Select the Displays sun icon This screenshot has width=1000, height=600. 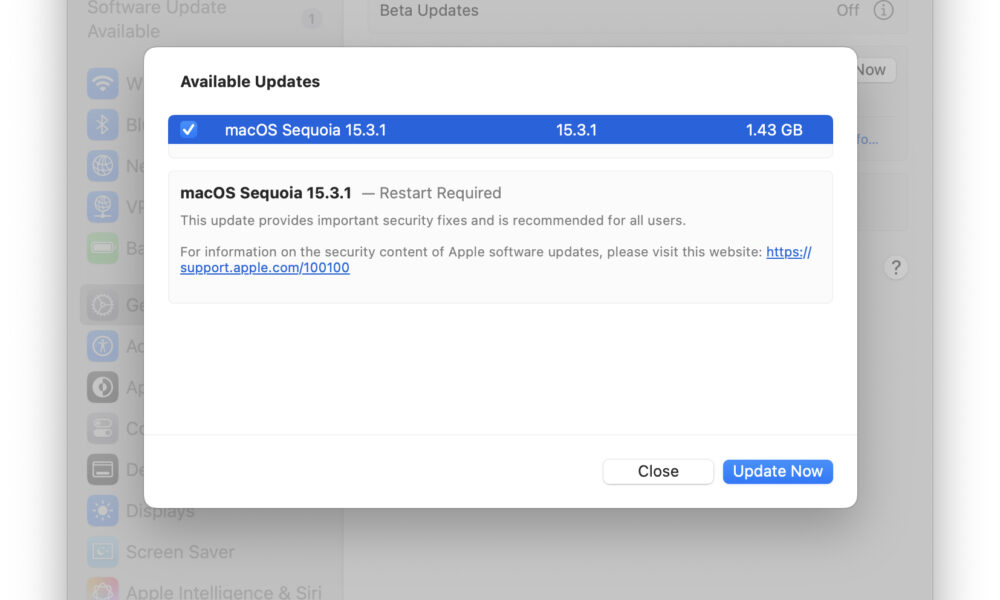tap(103, 510)
